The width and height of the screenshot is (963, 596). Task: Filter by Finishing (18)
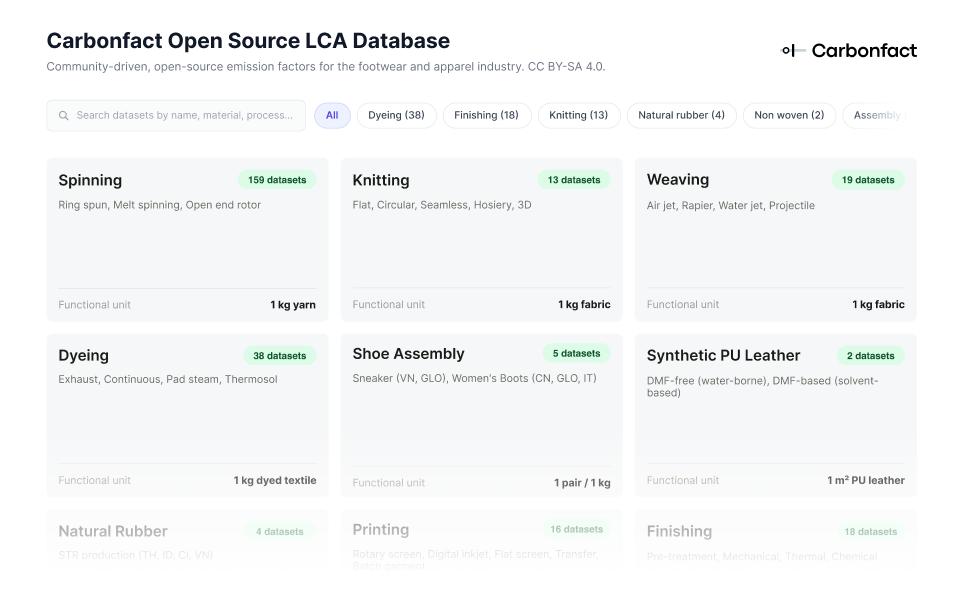point(486,116)
